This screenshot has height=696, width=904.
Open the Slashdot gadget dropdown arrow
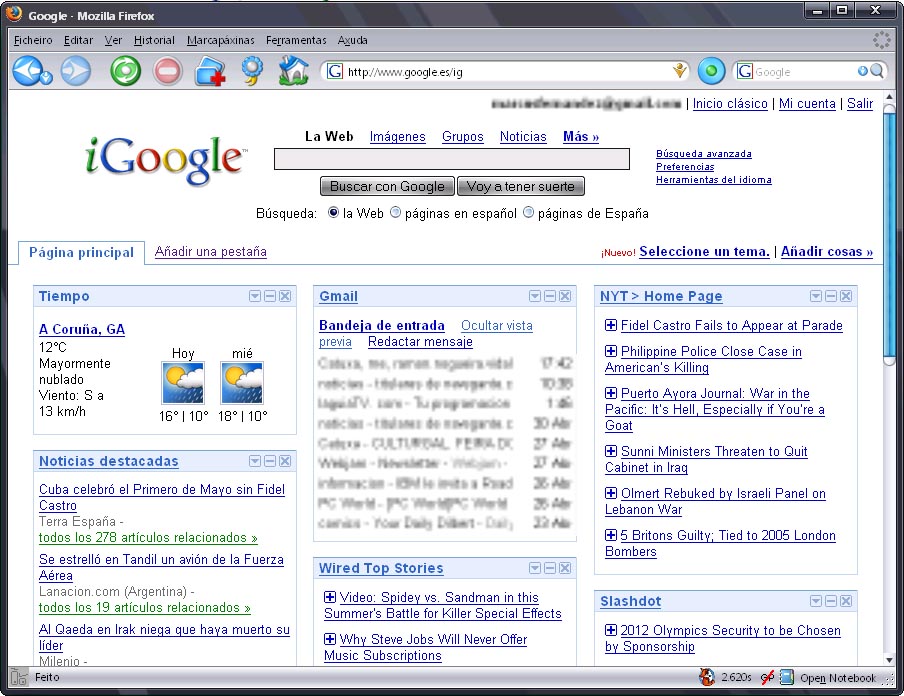coord(816,601)
